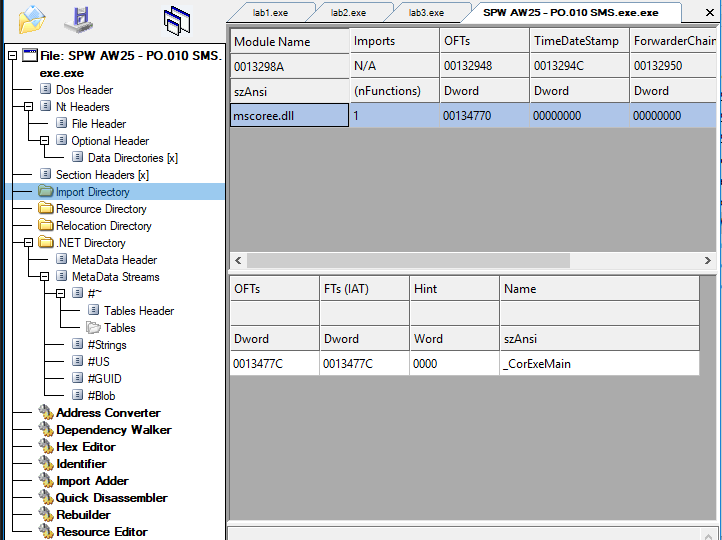Open Quick Disassembler tool
722x540 pixels.
pyautogui.click(x=111, y=498)
